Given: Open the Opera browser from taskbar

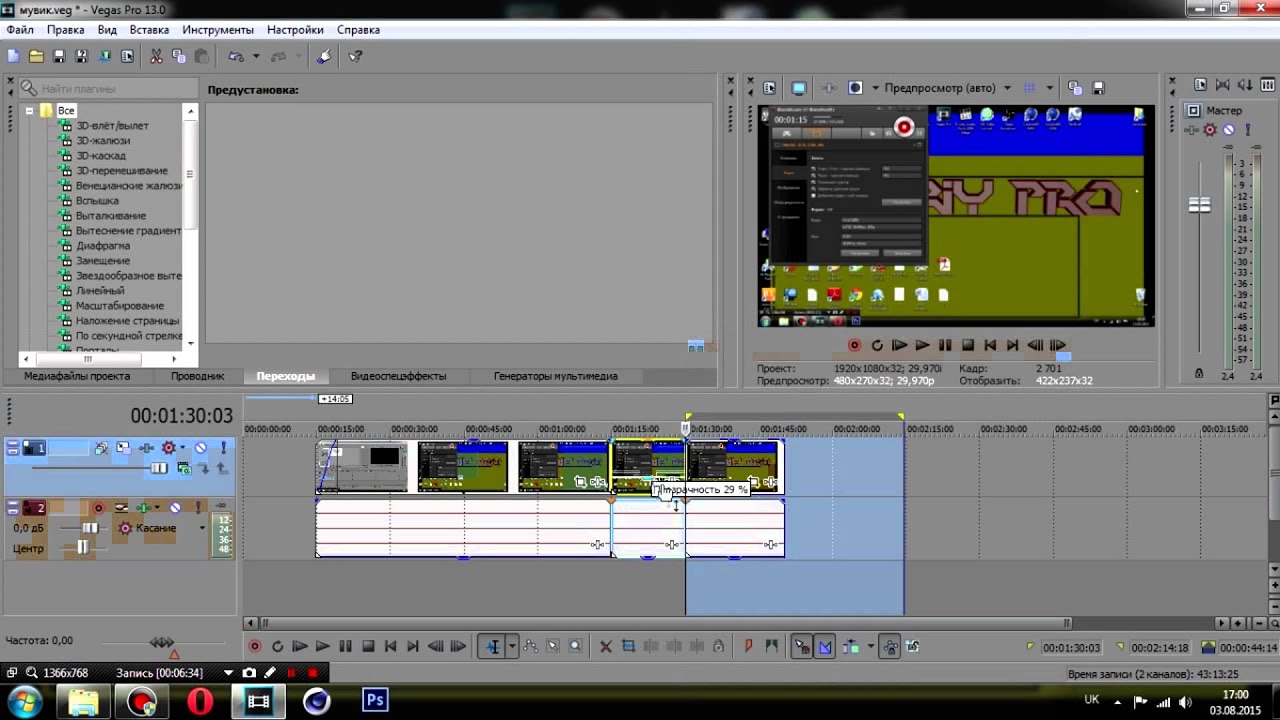Looking at the screenshot, I should 200,701.
